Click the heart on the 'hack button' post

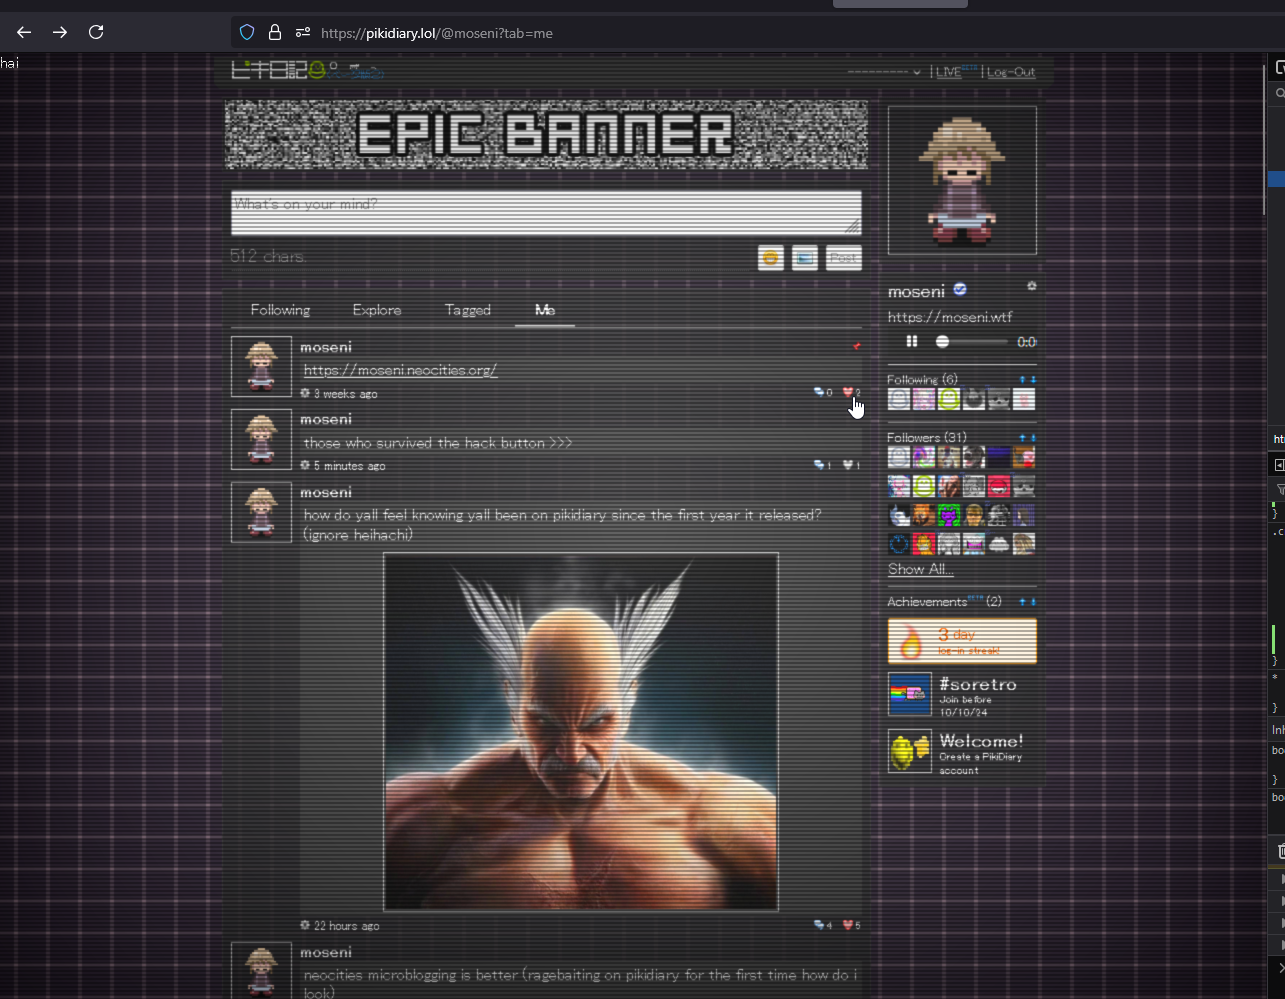(x=848, y=465)
